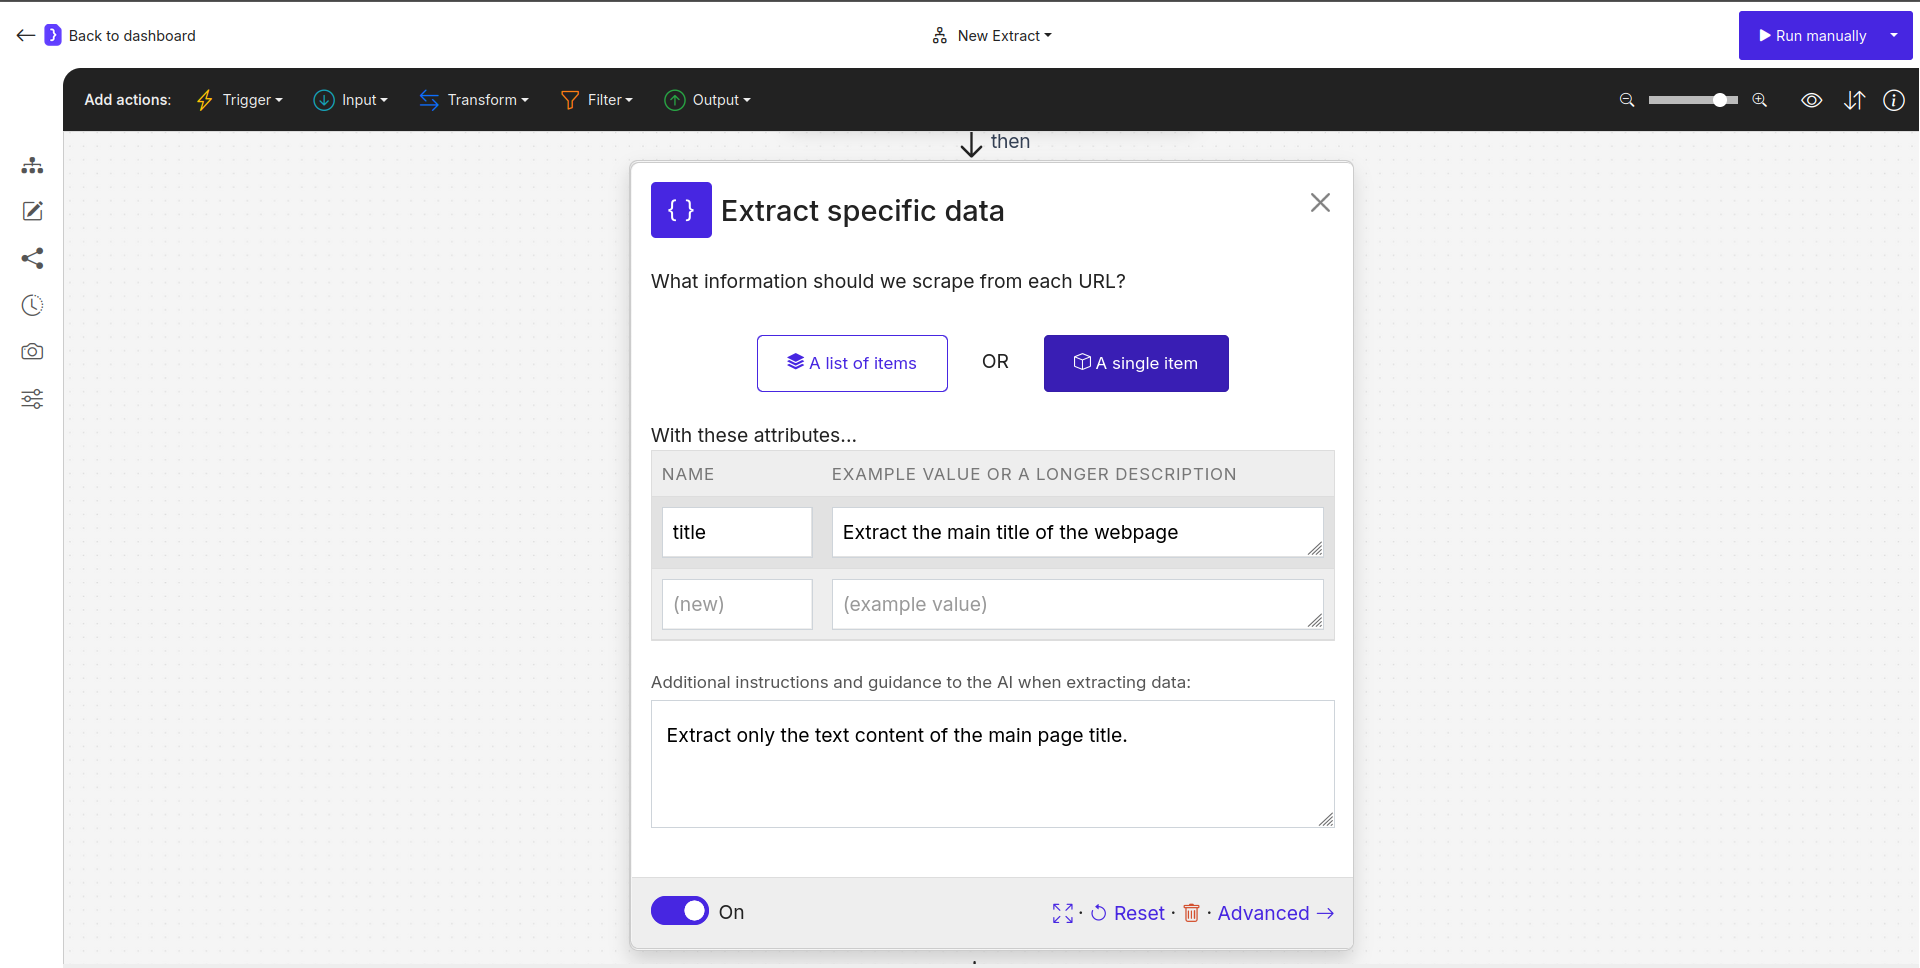Select the edit icon in the left sidebar
Viewport: 1920px width, 968px height.
[32, 211]
